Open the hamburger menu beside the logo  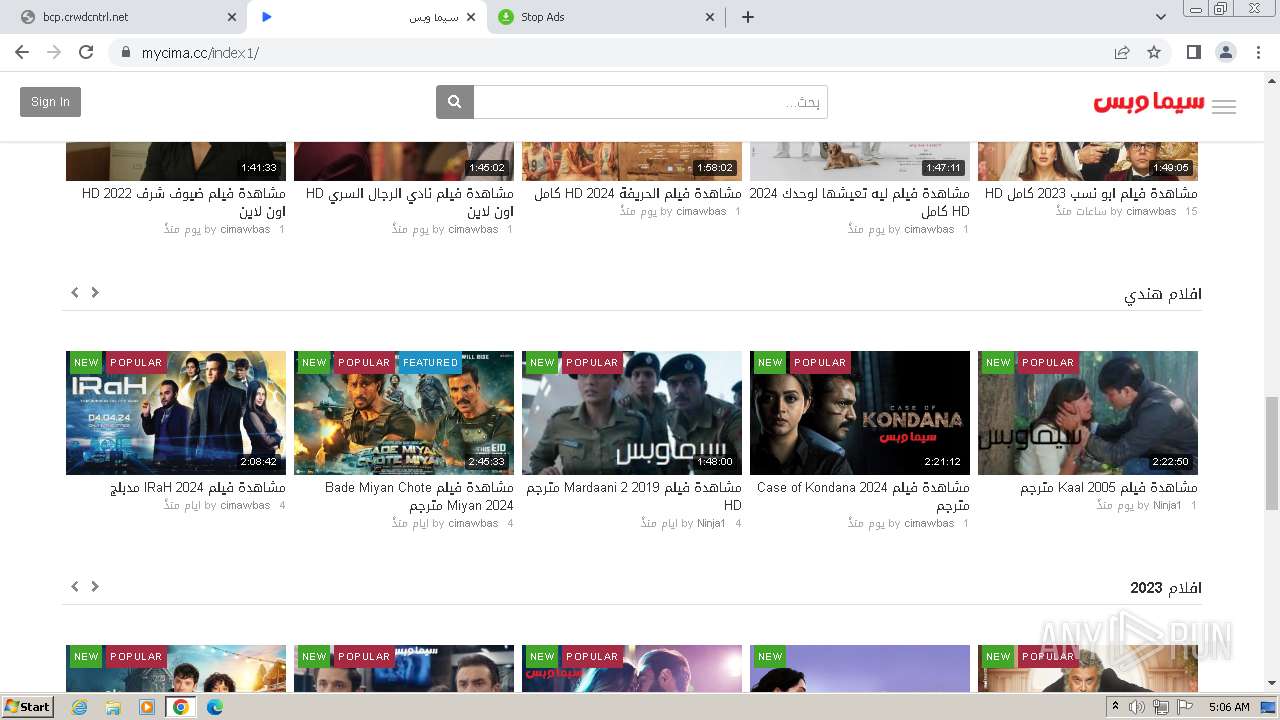(1224, 107)
